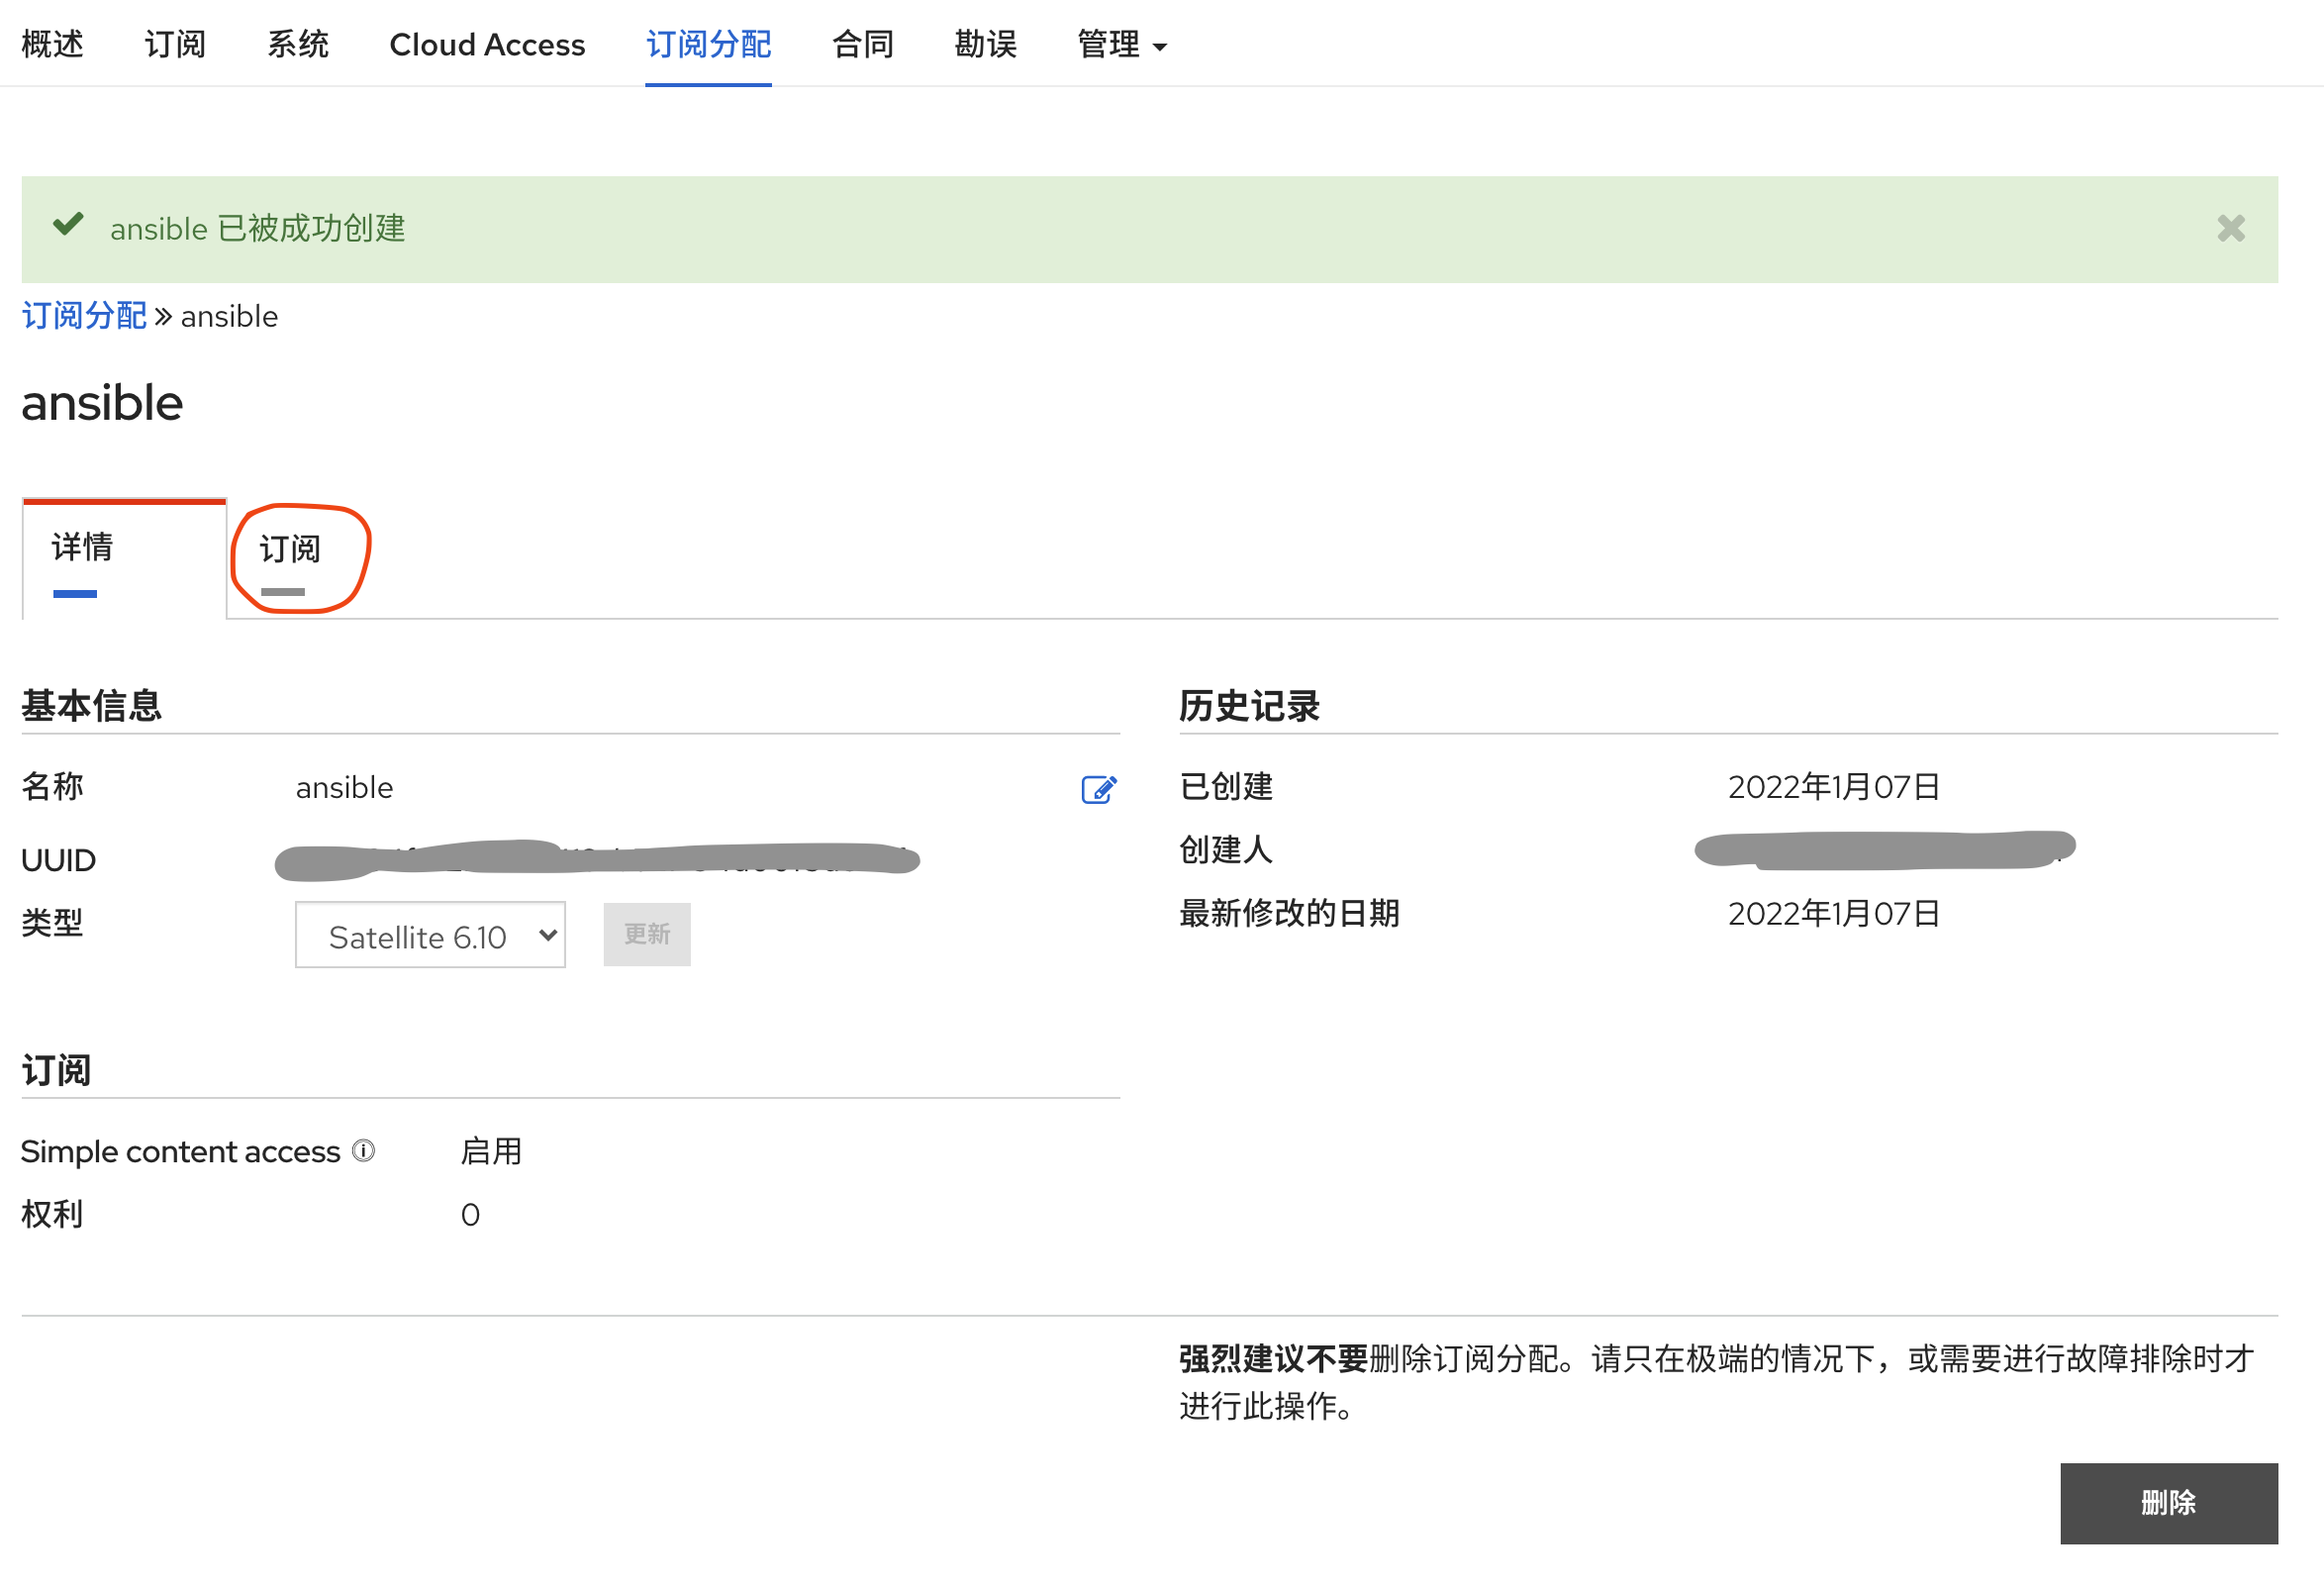
Task: Click the 更新 button
Action: pos(646,935)
